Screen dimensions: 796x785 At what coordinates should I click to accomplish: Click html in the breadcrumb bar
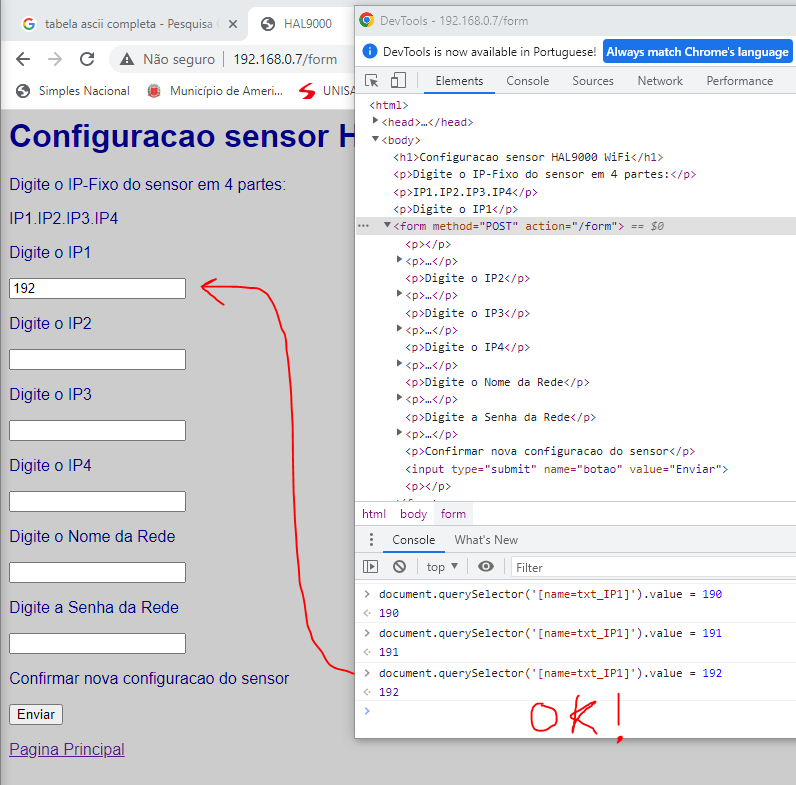tap(374, 514)
